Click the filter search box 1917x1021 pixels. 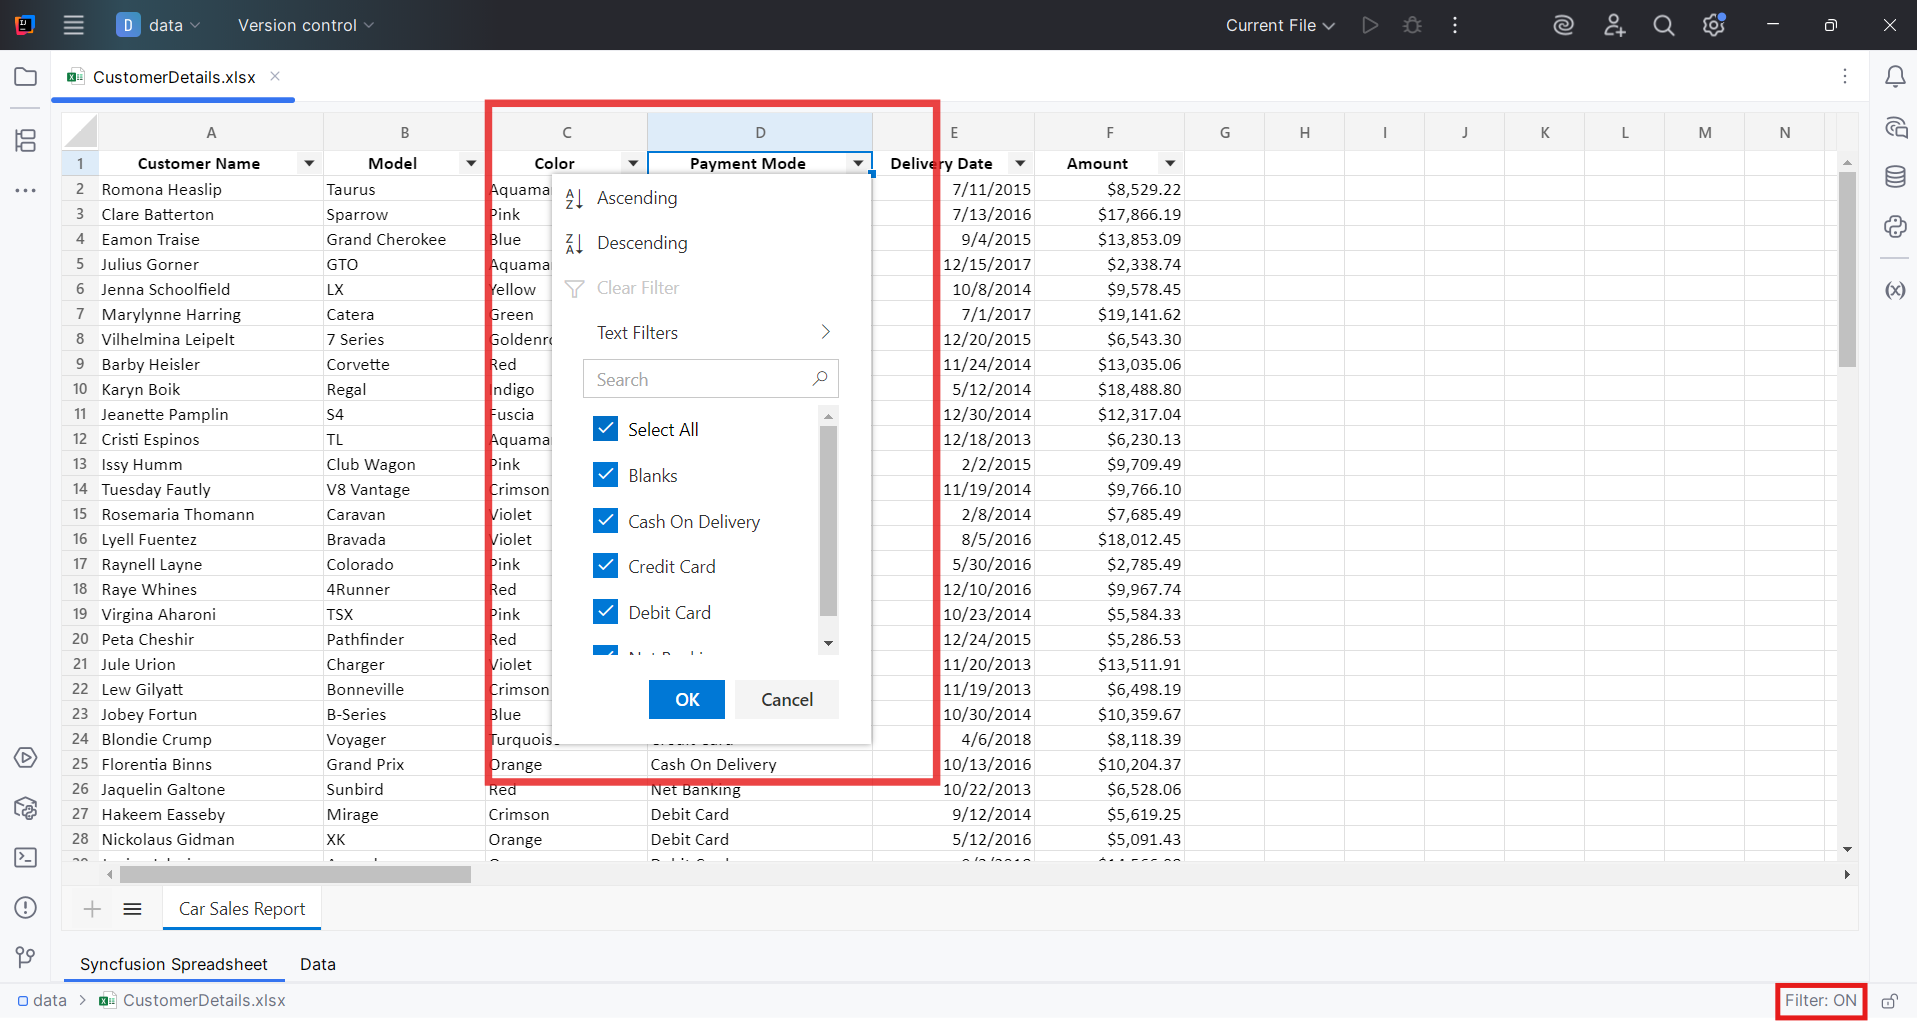(700, 379)
